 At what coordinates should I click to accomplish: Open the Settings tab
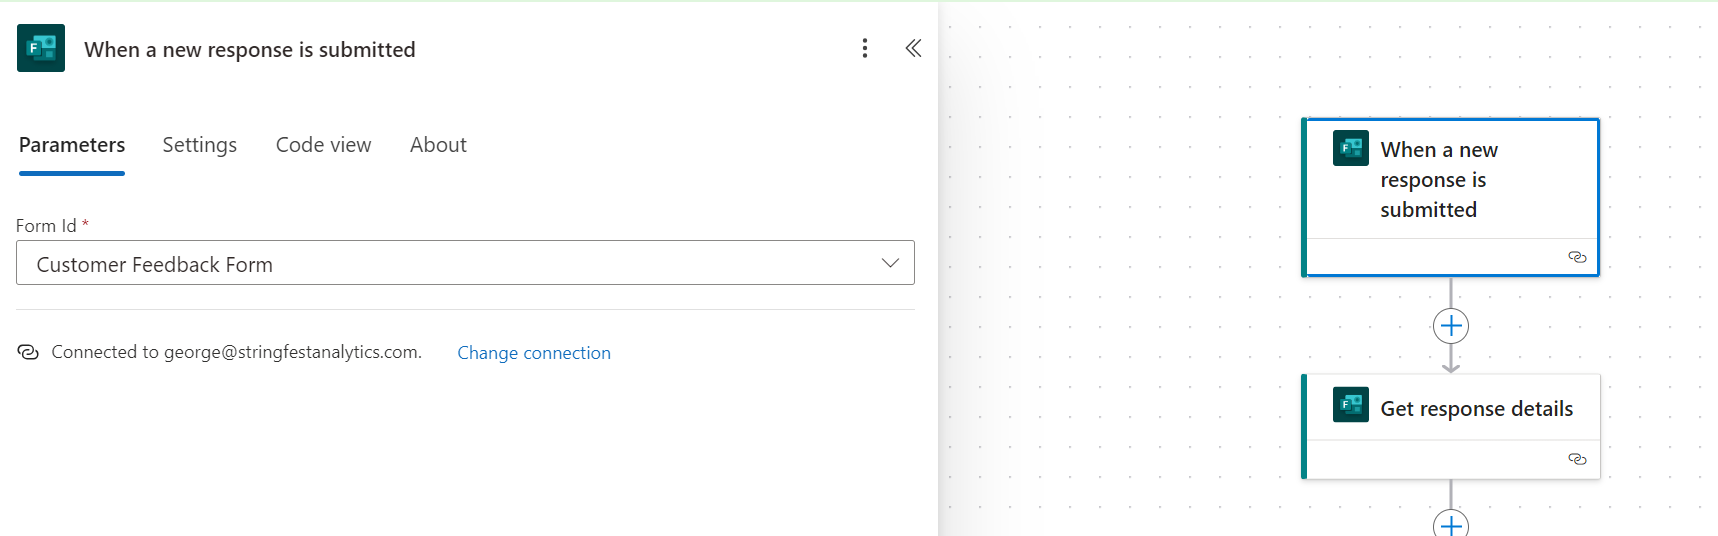point(200,145)
